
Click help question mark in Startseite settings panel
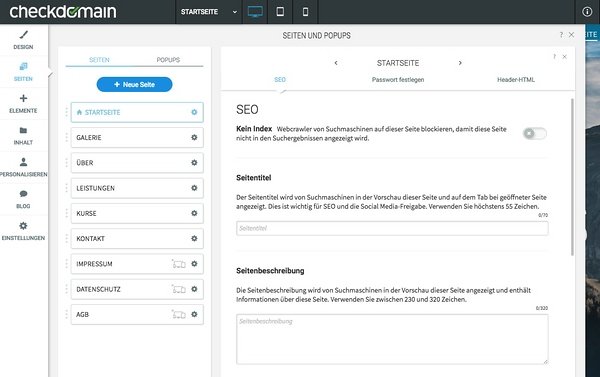click(554, 57)
